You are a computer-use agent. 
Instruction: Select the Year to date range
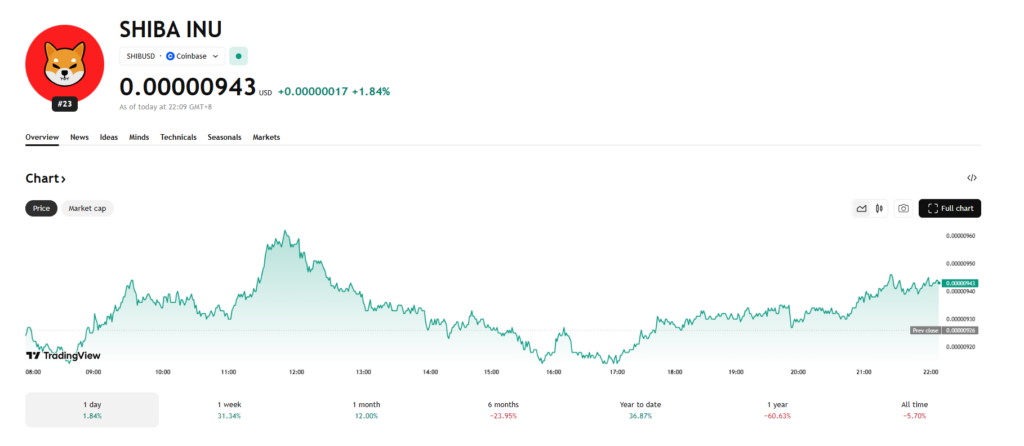click(x=641, y=409)
